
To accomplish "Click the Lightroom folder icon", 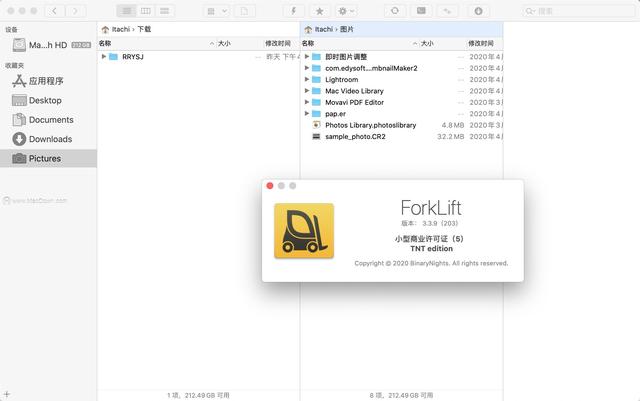I will click(316, 79).
